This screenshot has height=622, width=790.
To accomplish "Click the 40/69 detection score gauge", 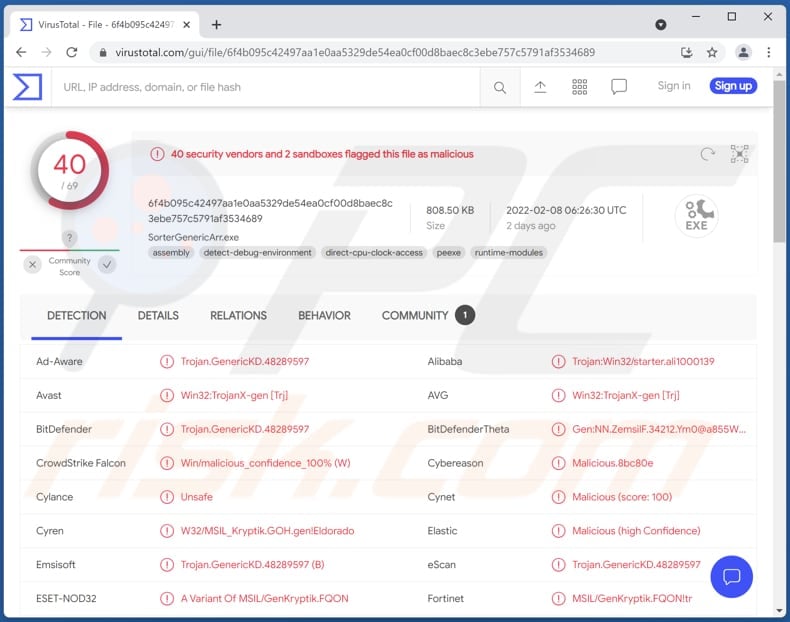I will coord(70,171).
